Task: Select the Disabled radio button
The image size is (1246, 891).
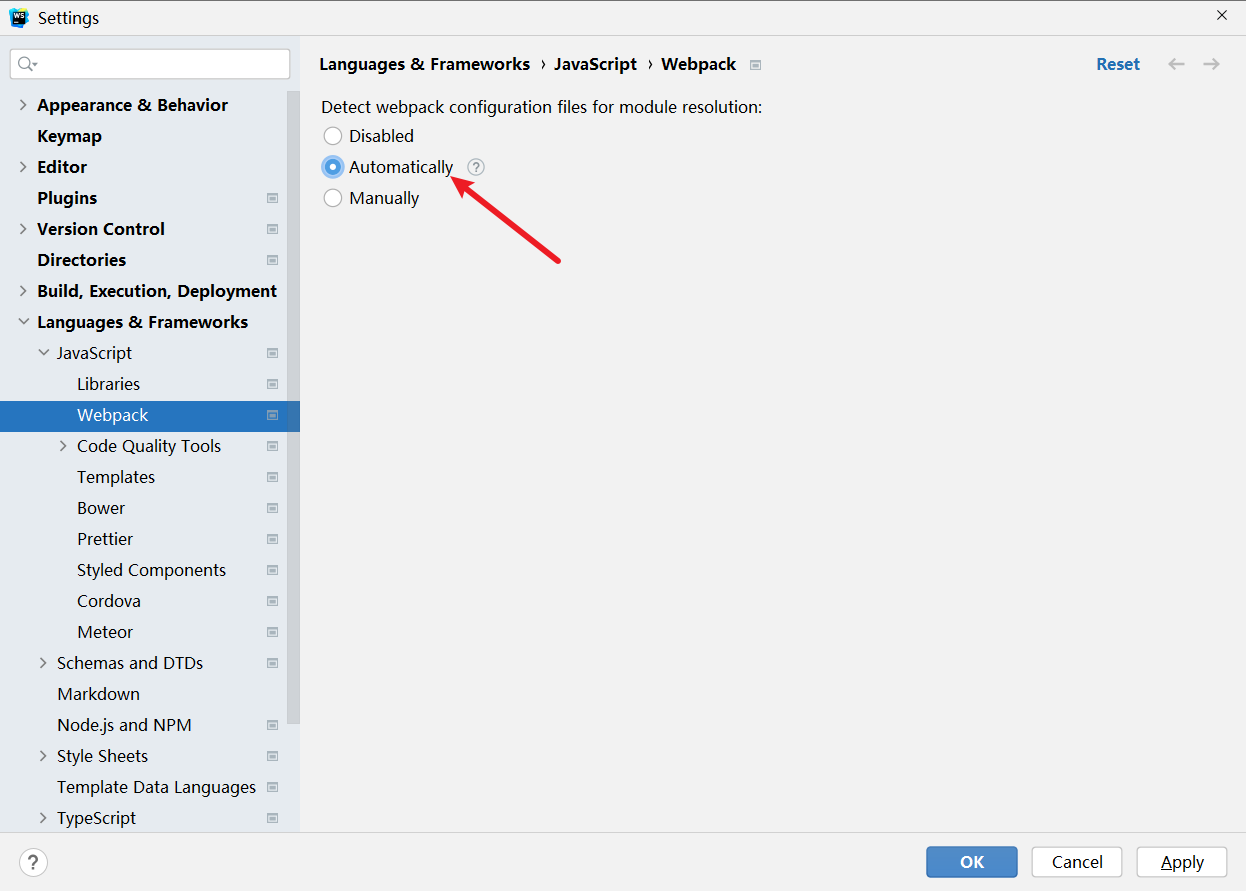Action: 332,136
